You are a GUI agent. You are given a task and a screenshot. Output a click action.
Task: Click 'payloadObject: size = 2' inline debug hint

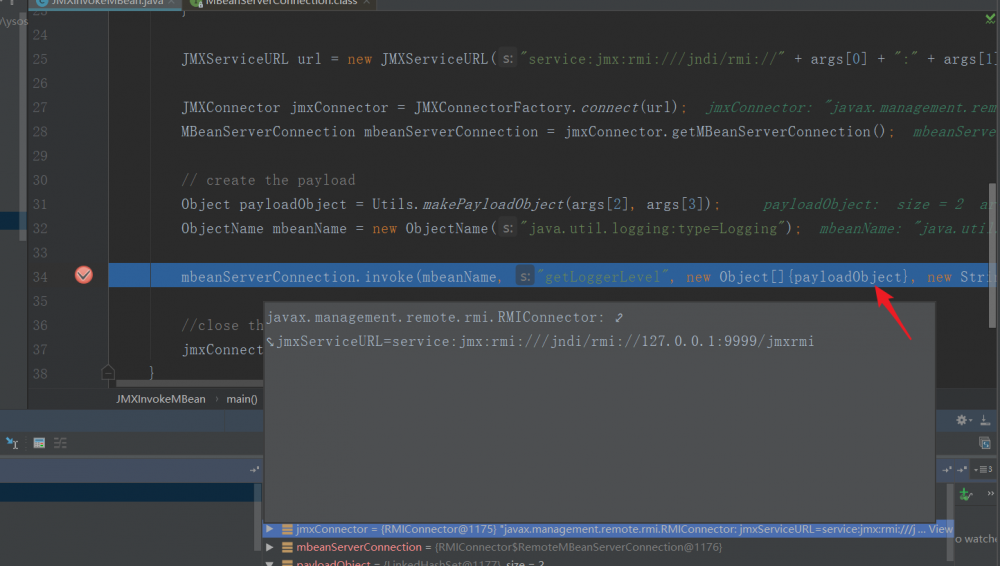click(864, 204)
